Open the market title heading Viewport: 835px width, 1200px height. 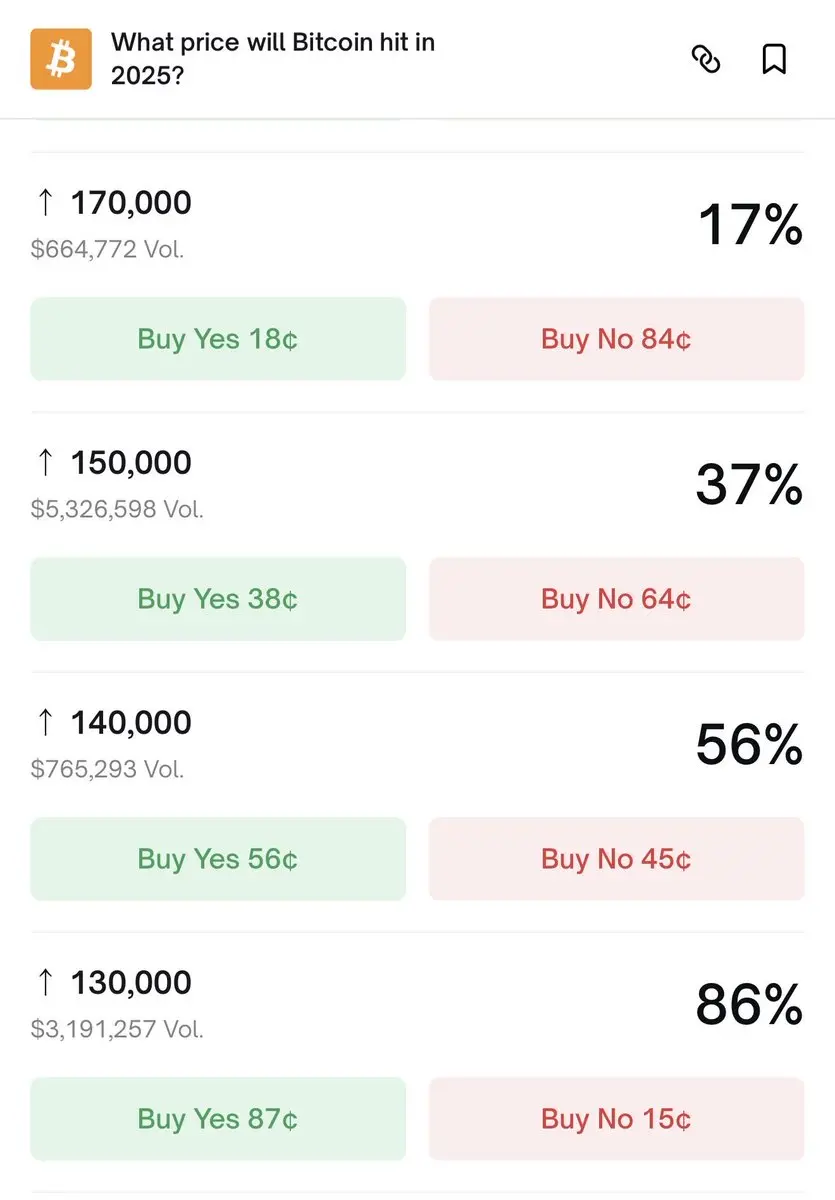tap(272, 59)
